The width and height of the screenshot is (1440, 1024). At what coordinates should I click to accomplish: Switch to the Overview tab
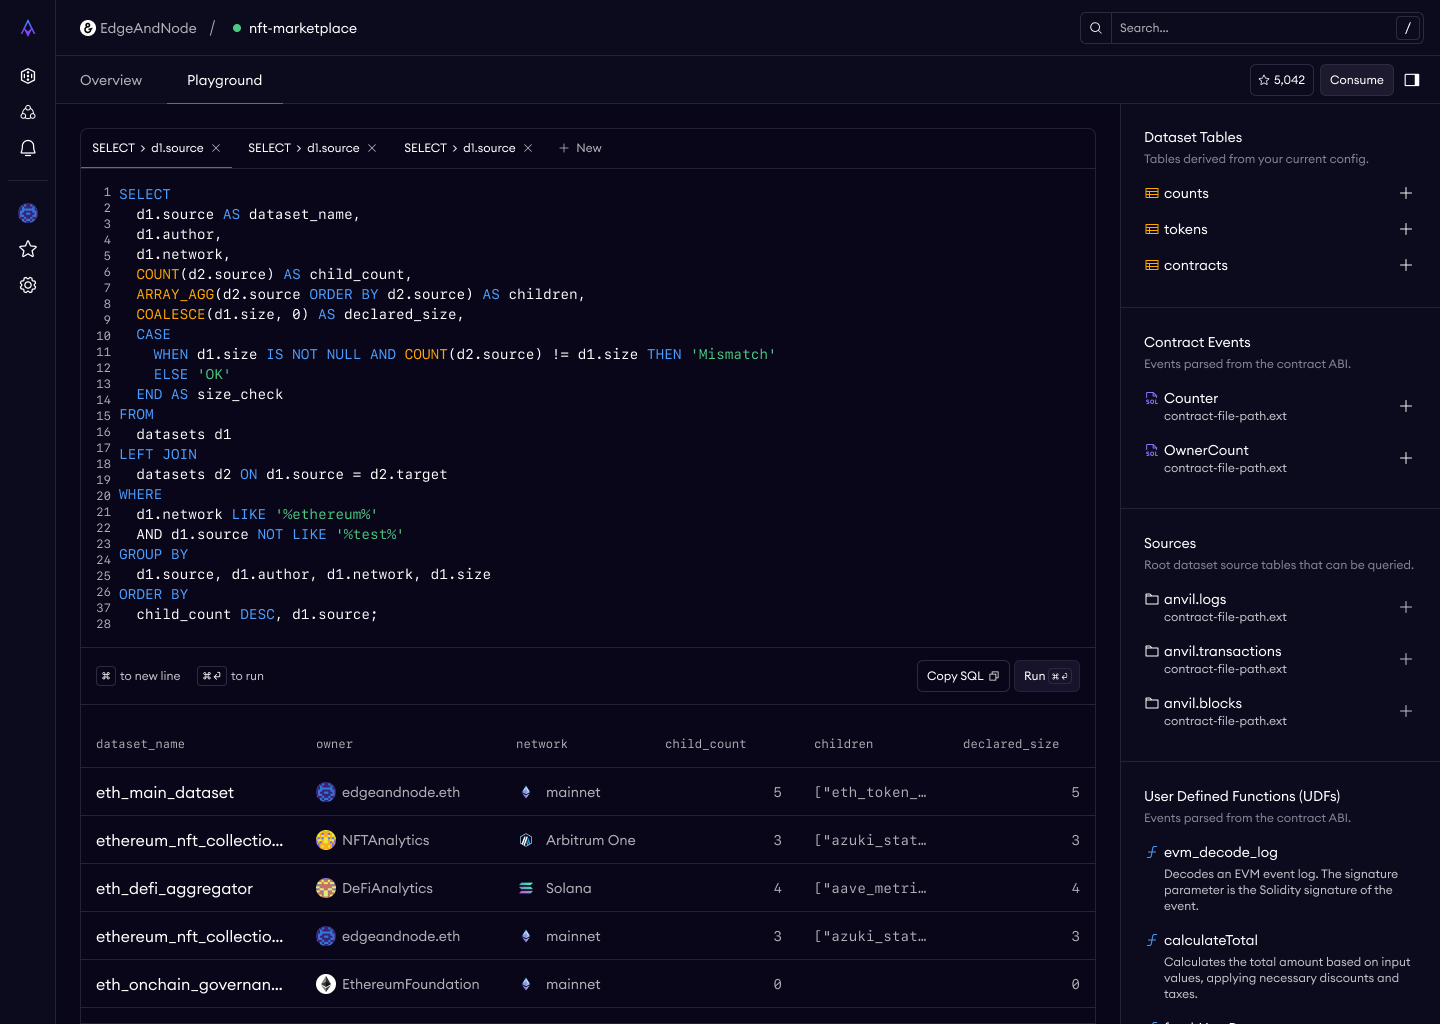(111, 80)
